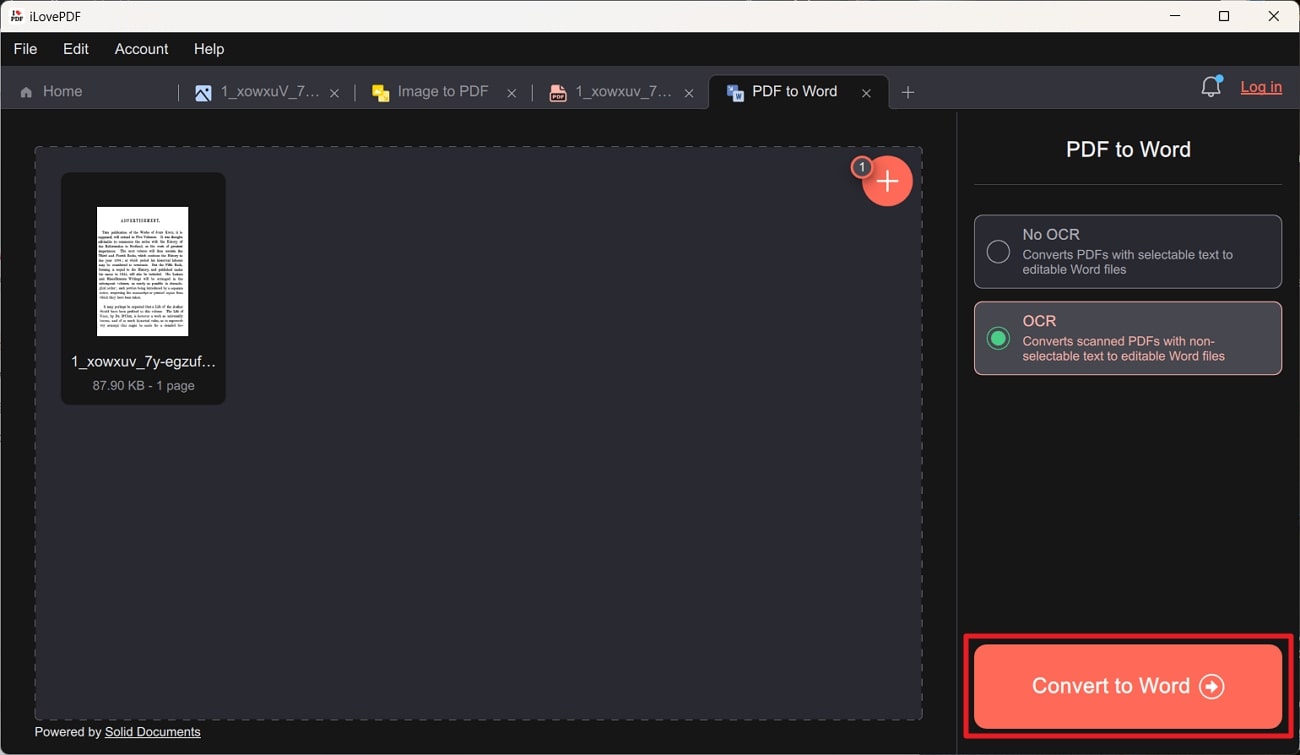The image size is (1300, 755).
Task: Click the PDF to Word tab icon
Action: pyautogui.click(x=735, y=93)
